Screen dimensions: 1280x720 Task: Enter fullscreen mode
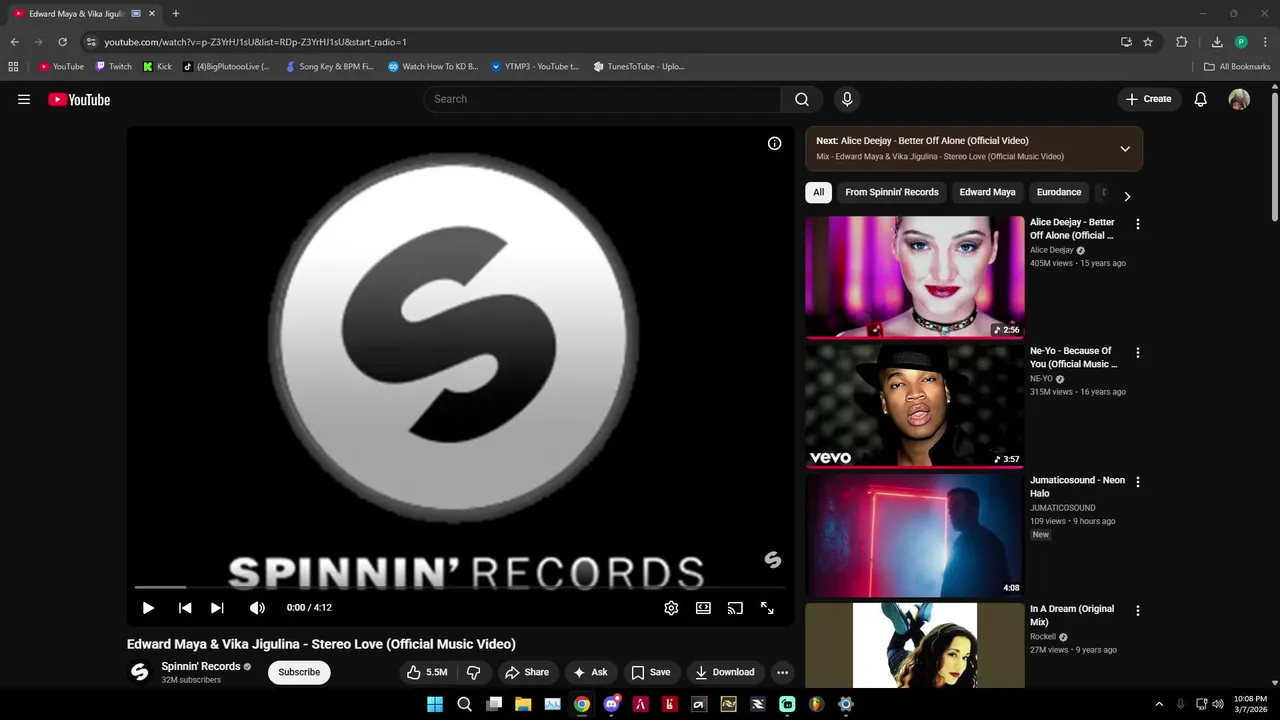pyautogui.click(x=767, y=607)
